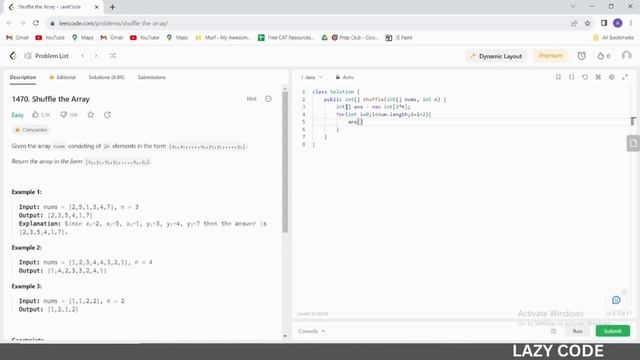
Task: Expand the Companies tag
Action: [x=31, y=130]
